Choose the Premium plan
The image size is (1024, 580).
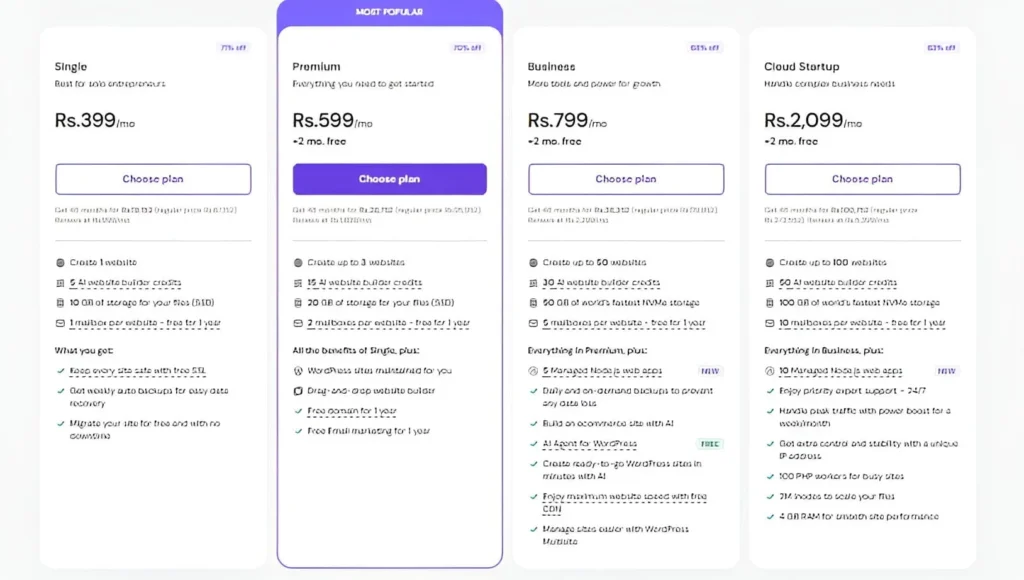pos(389,178)
